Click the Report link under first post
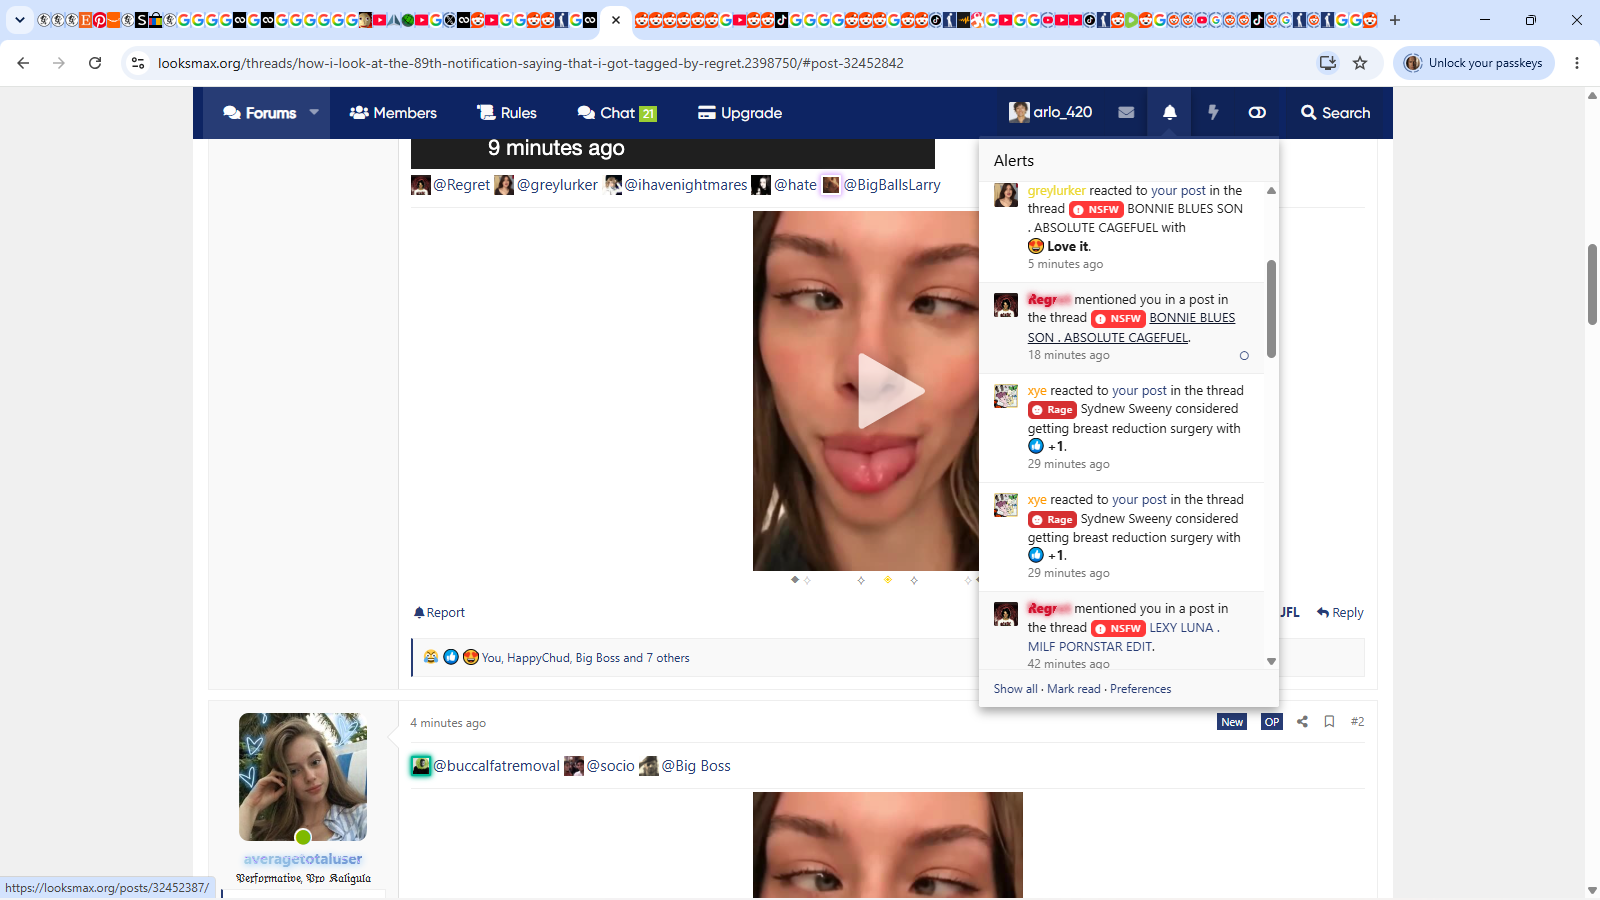The image size is (1600, 900). [x=439, y=613]
